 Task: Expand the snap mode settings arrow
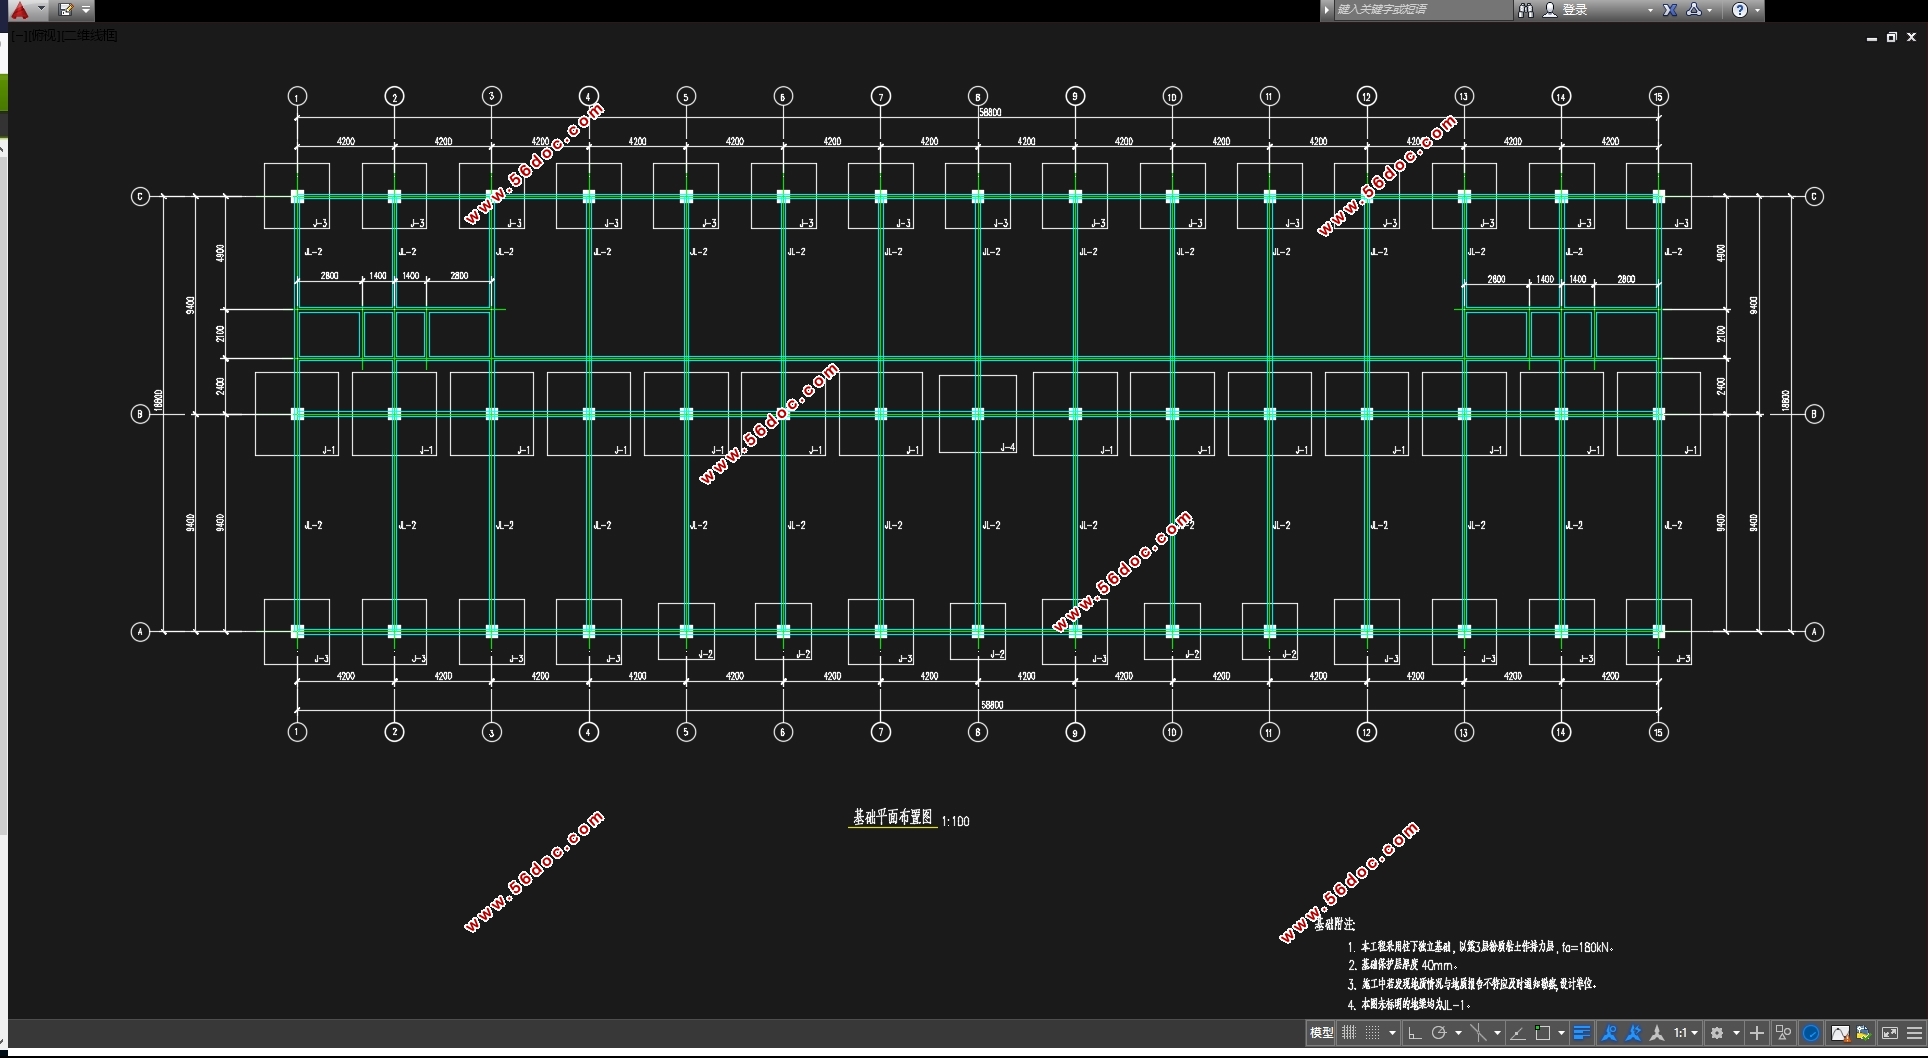click(x=1392, y=1033)
